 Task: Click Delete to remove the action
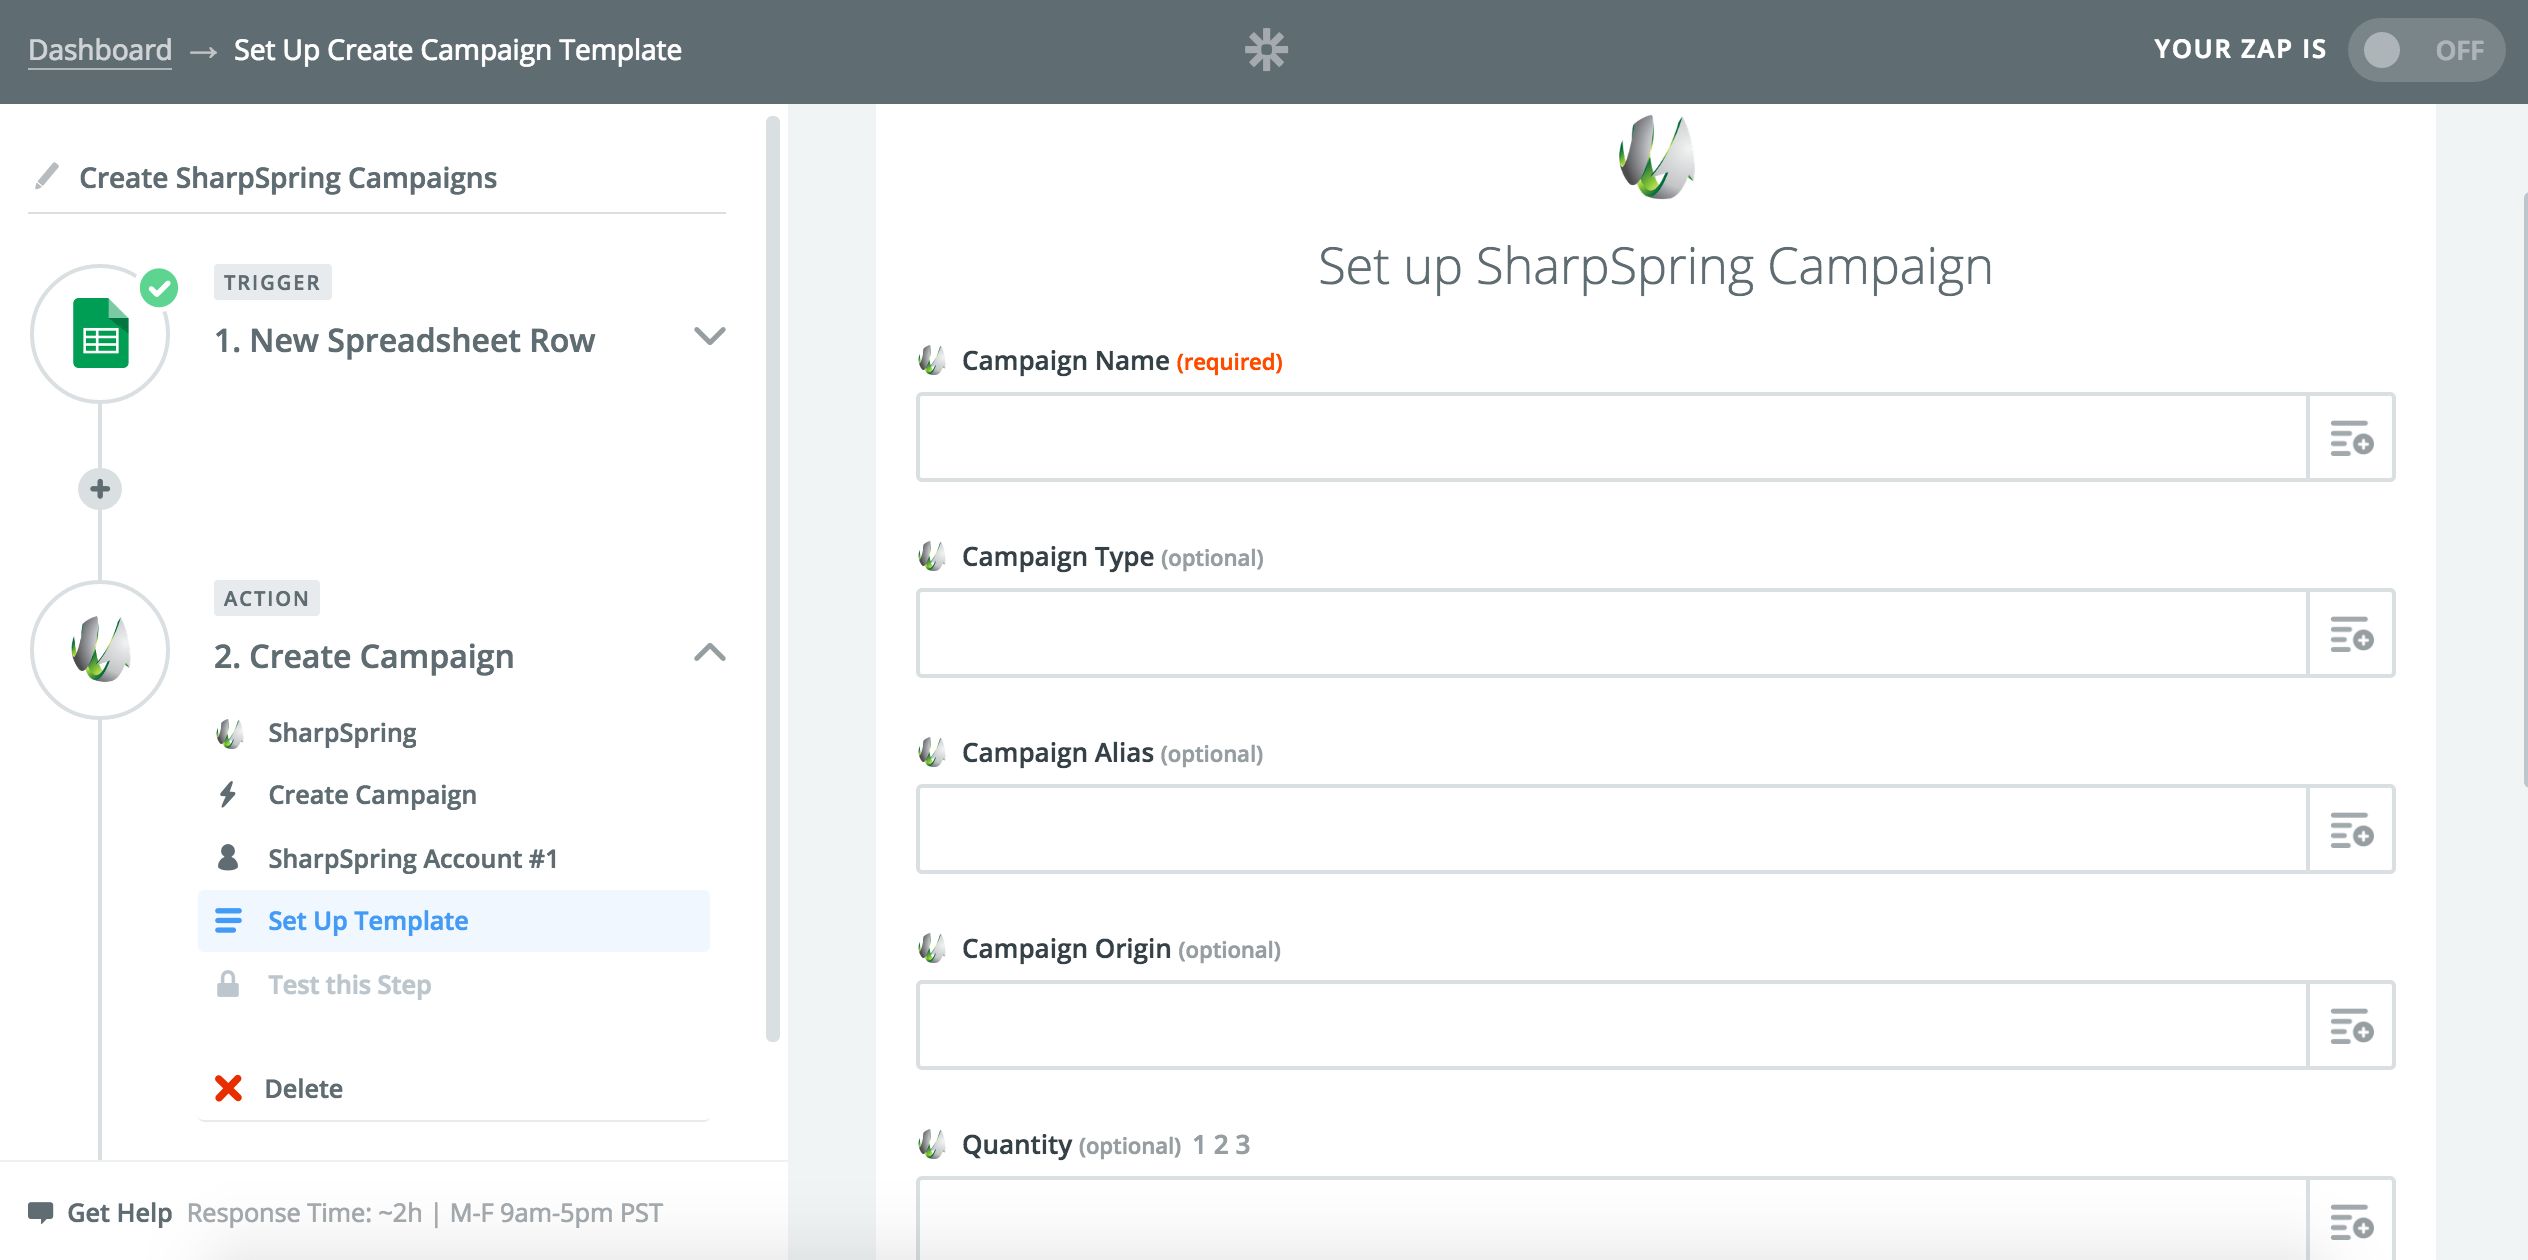[x=303, y=1088]
